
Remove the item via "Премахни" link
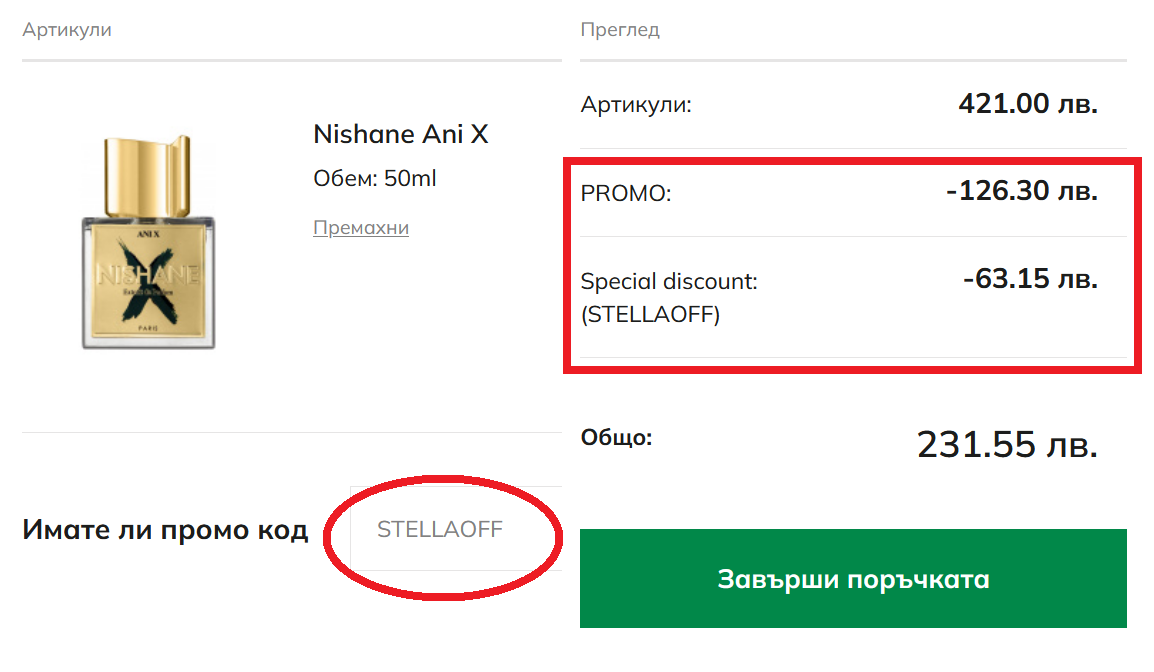[361, 227]
